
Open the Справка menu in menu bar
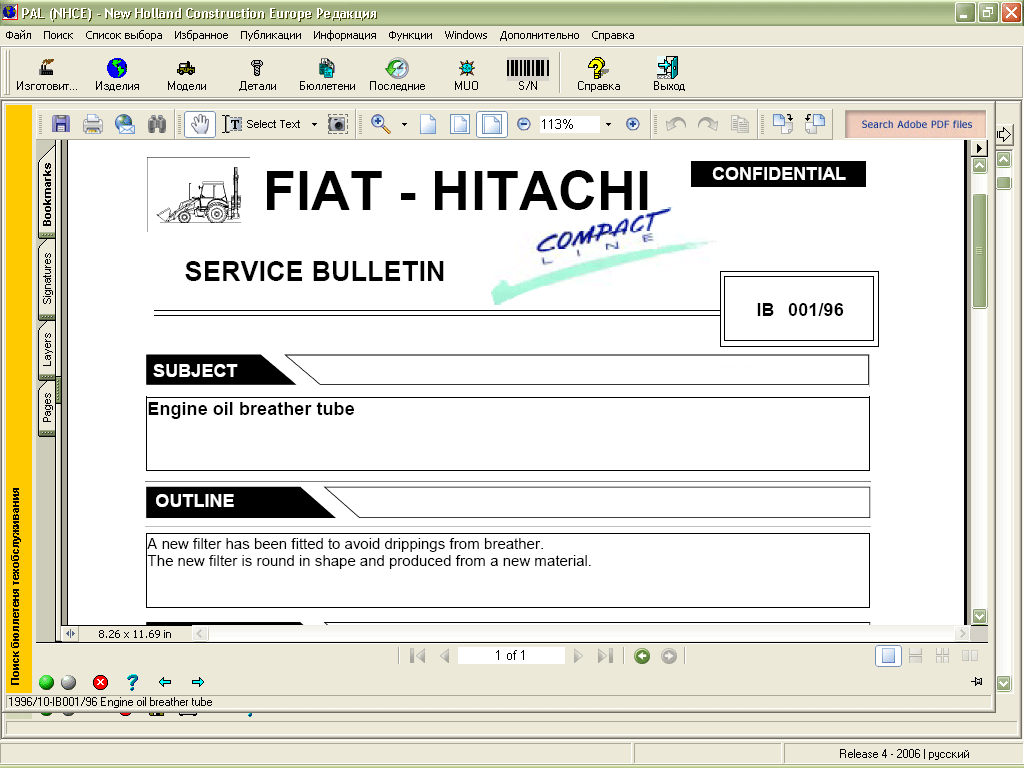(x=613, y=35)
